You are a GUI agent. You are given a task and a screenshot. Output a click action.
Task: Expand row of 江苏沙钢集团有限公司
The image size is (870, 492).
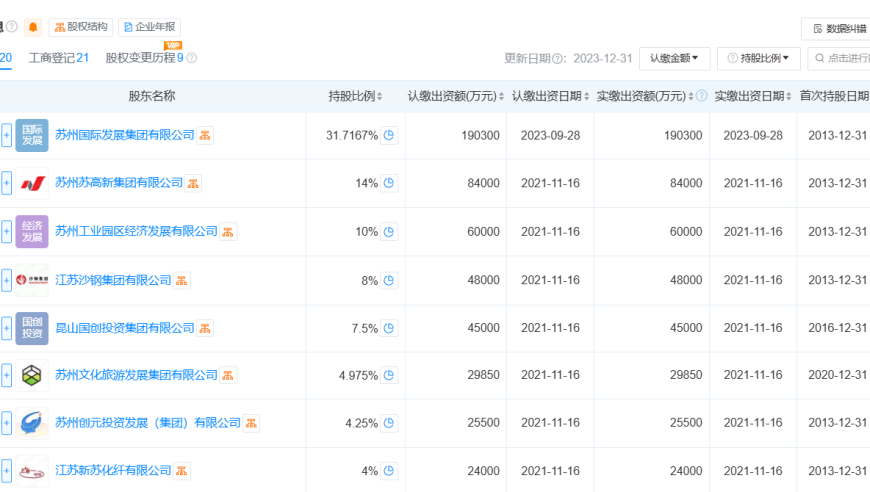pyautogui.click(x=7, y=280)
